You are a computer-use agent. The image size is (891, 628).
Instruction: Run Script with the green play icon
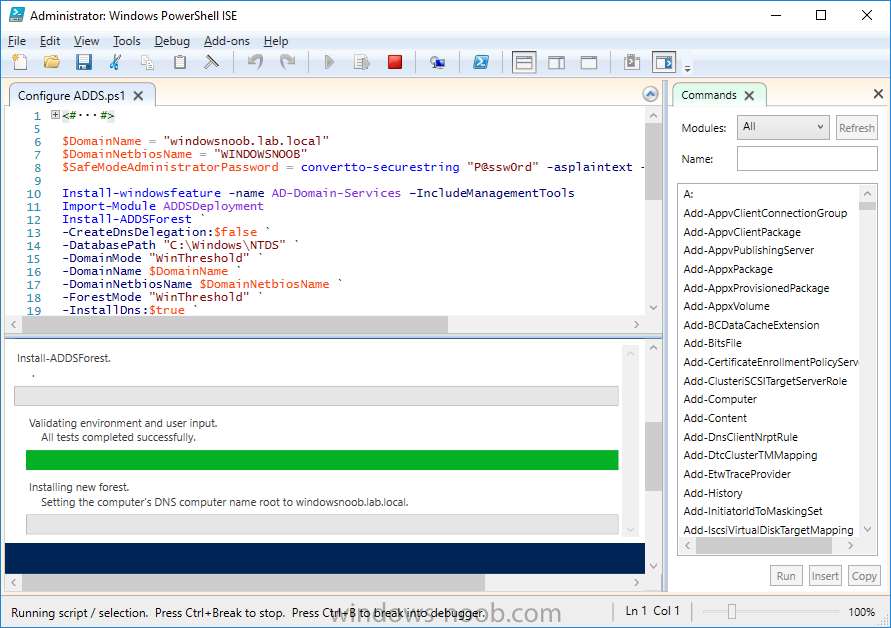[329, 62]
